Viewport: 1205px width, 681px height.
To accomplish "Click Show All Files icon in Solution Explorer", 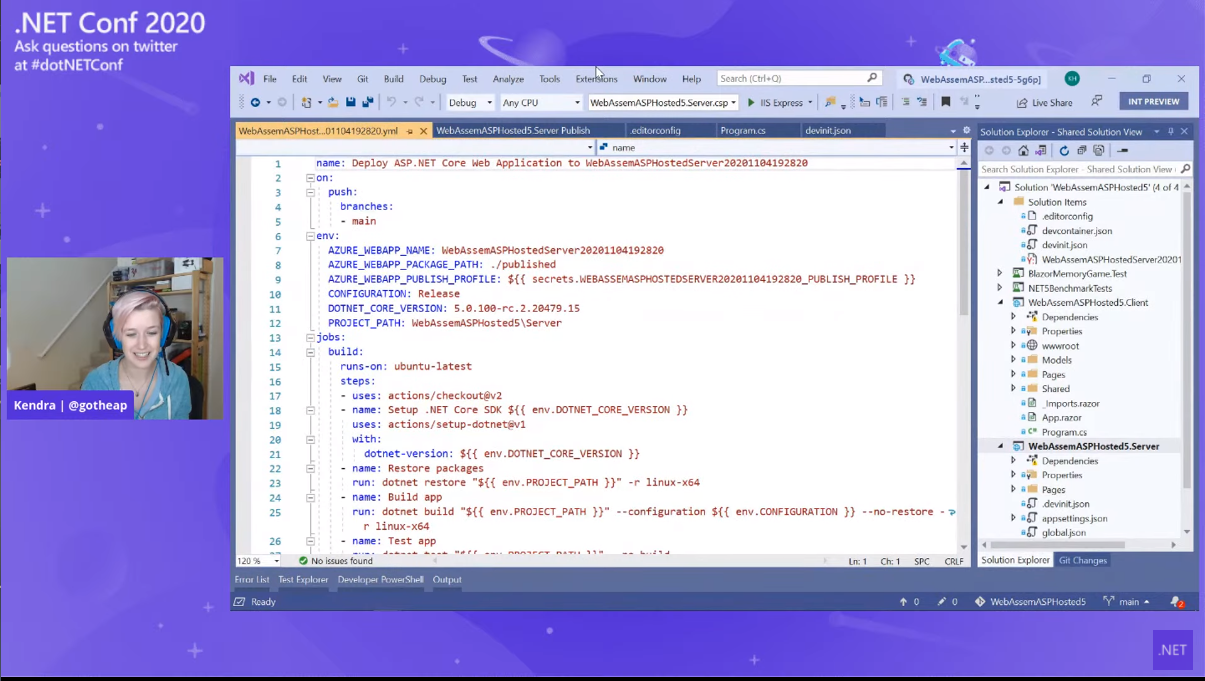I will (x=1098, y=150).
